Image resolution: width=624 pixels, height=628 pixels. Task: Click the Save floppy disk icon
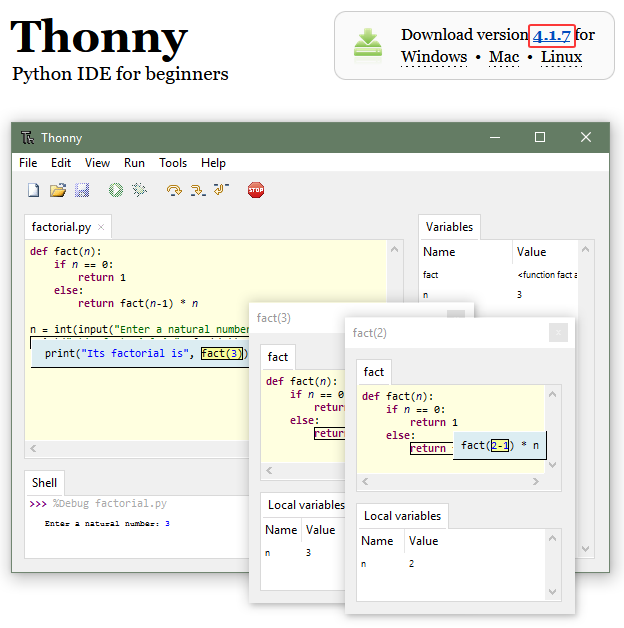pos(82,190)
